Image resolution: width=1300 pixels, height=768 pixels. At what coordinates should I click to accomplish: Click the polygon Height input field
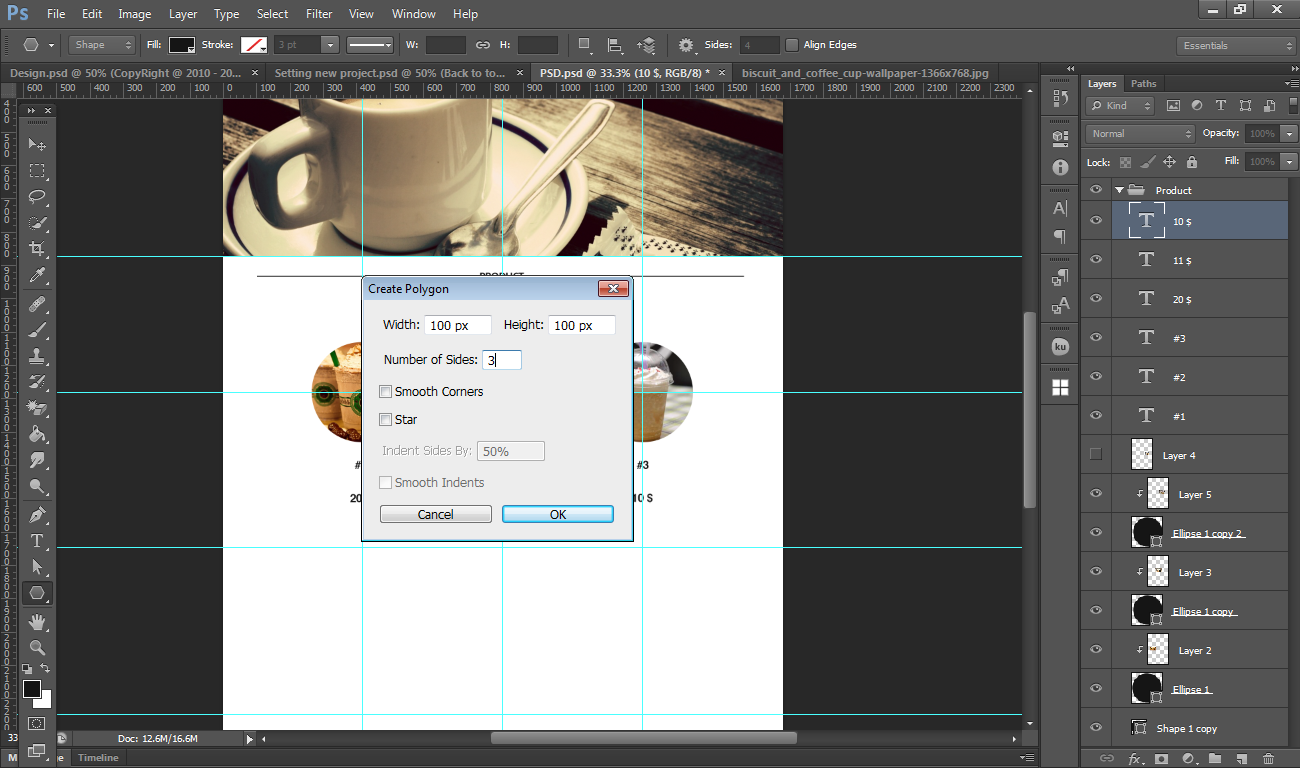click(x=581, y=325)
